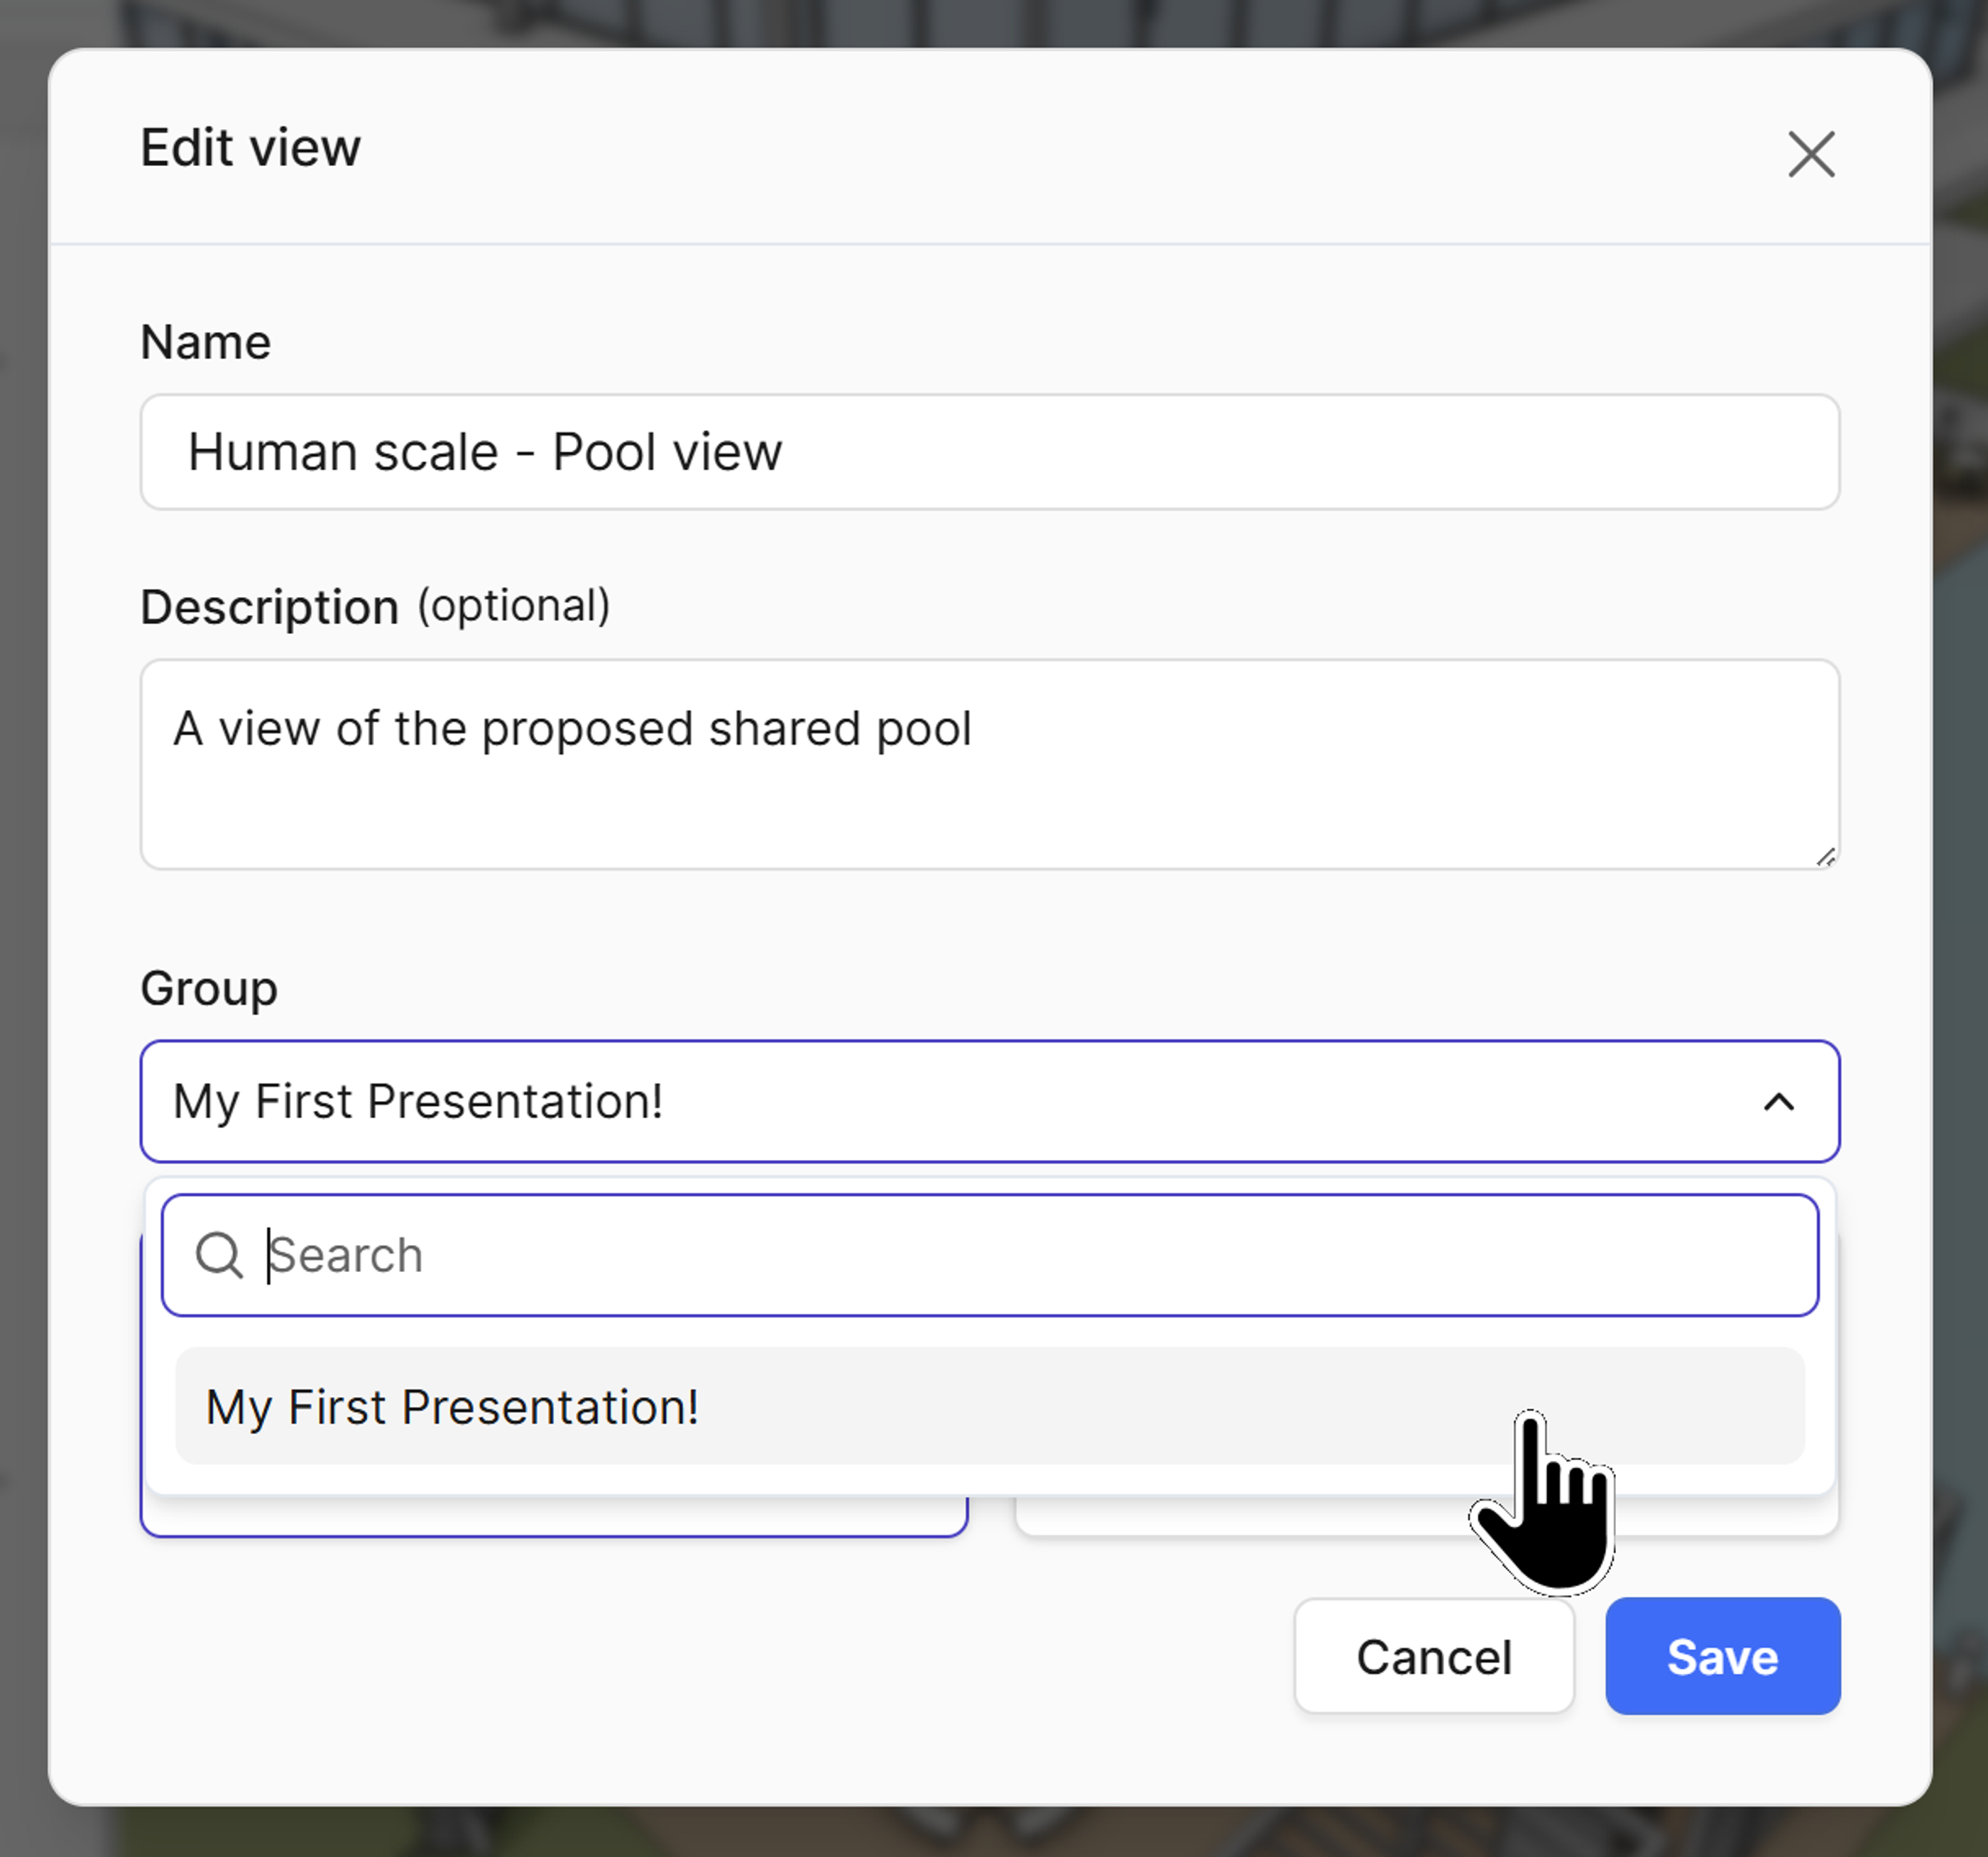Collapse the Group dropdown via chevron arrow
The image size is (1988, 1857).
[x=1778, y=1102]
